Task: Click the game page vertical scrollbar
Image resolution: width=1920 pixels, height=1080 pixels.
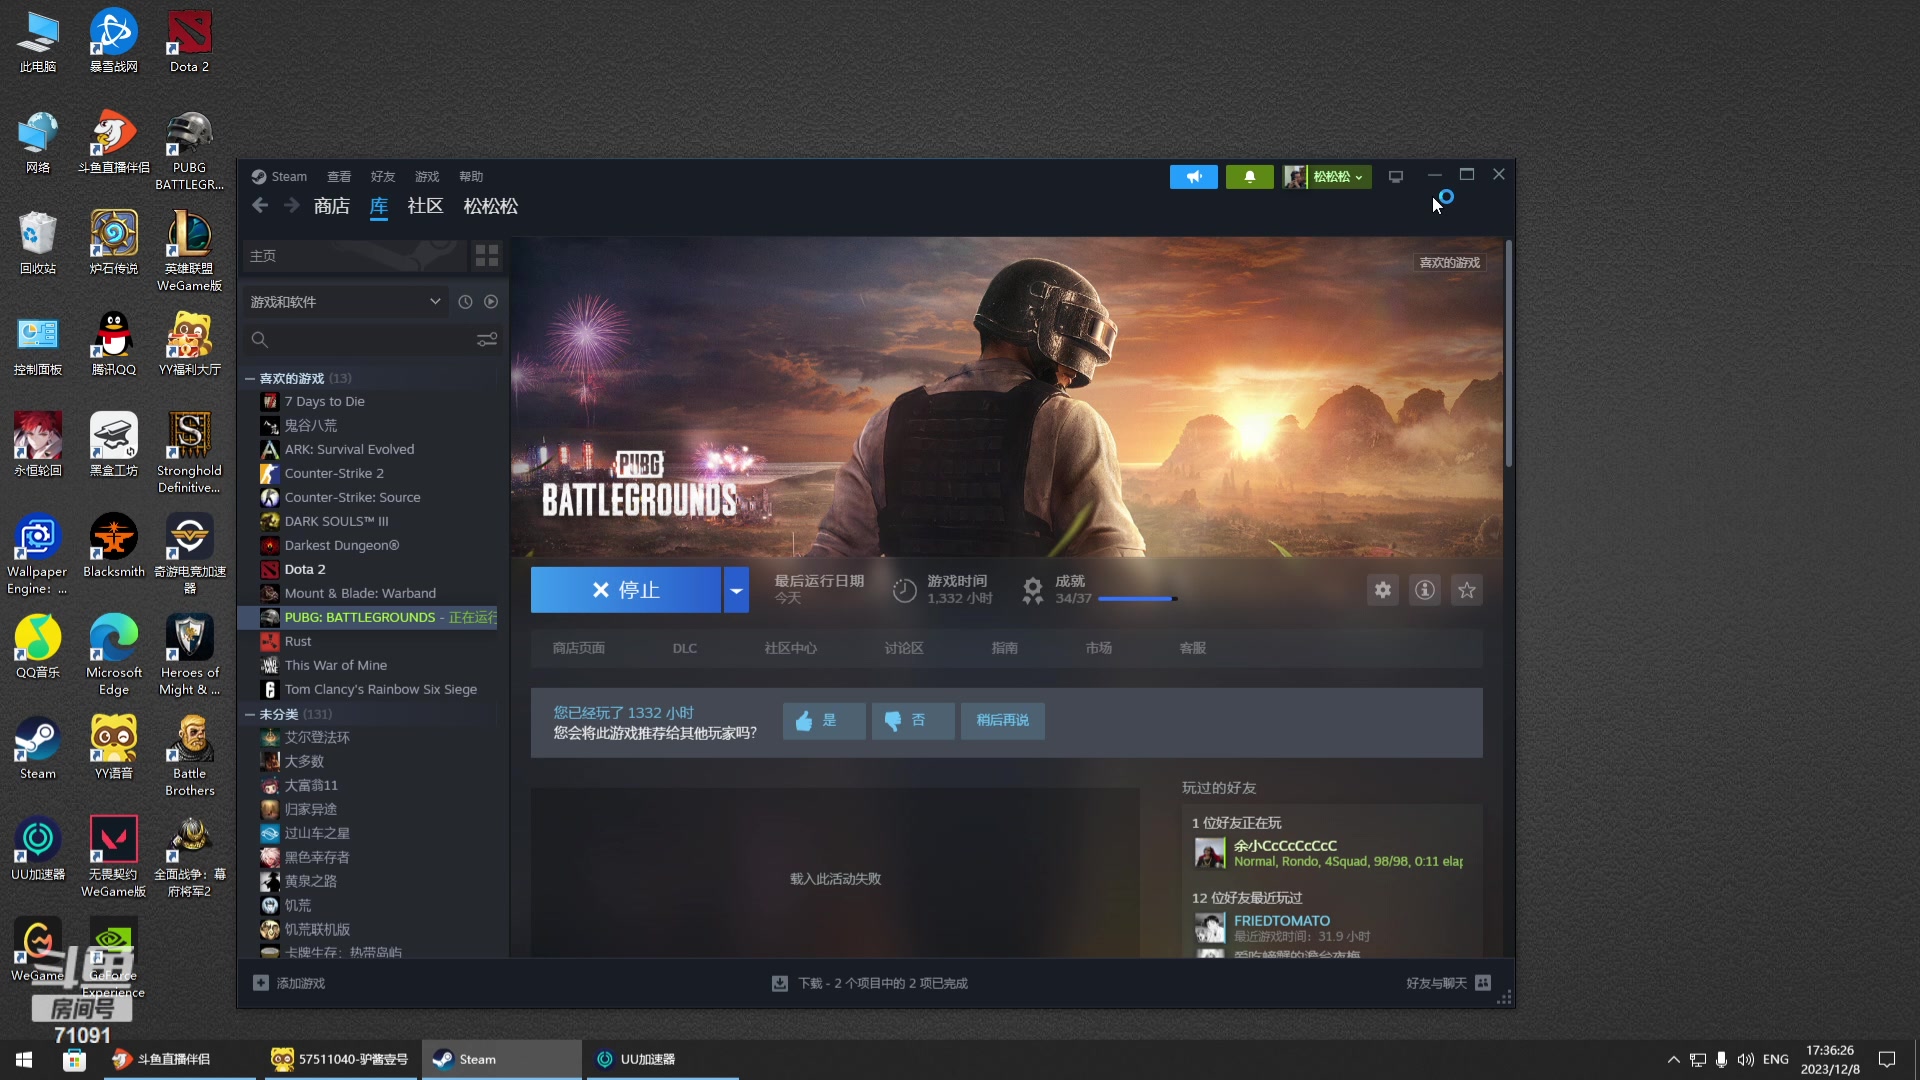Action: pyautogui.click(x=1508, y=354)
